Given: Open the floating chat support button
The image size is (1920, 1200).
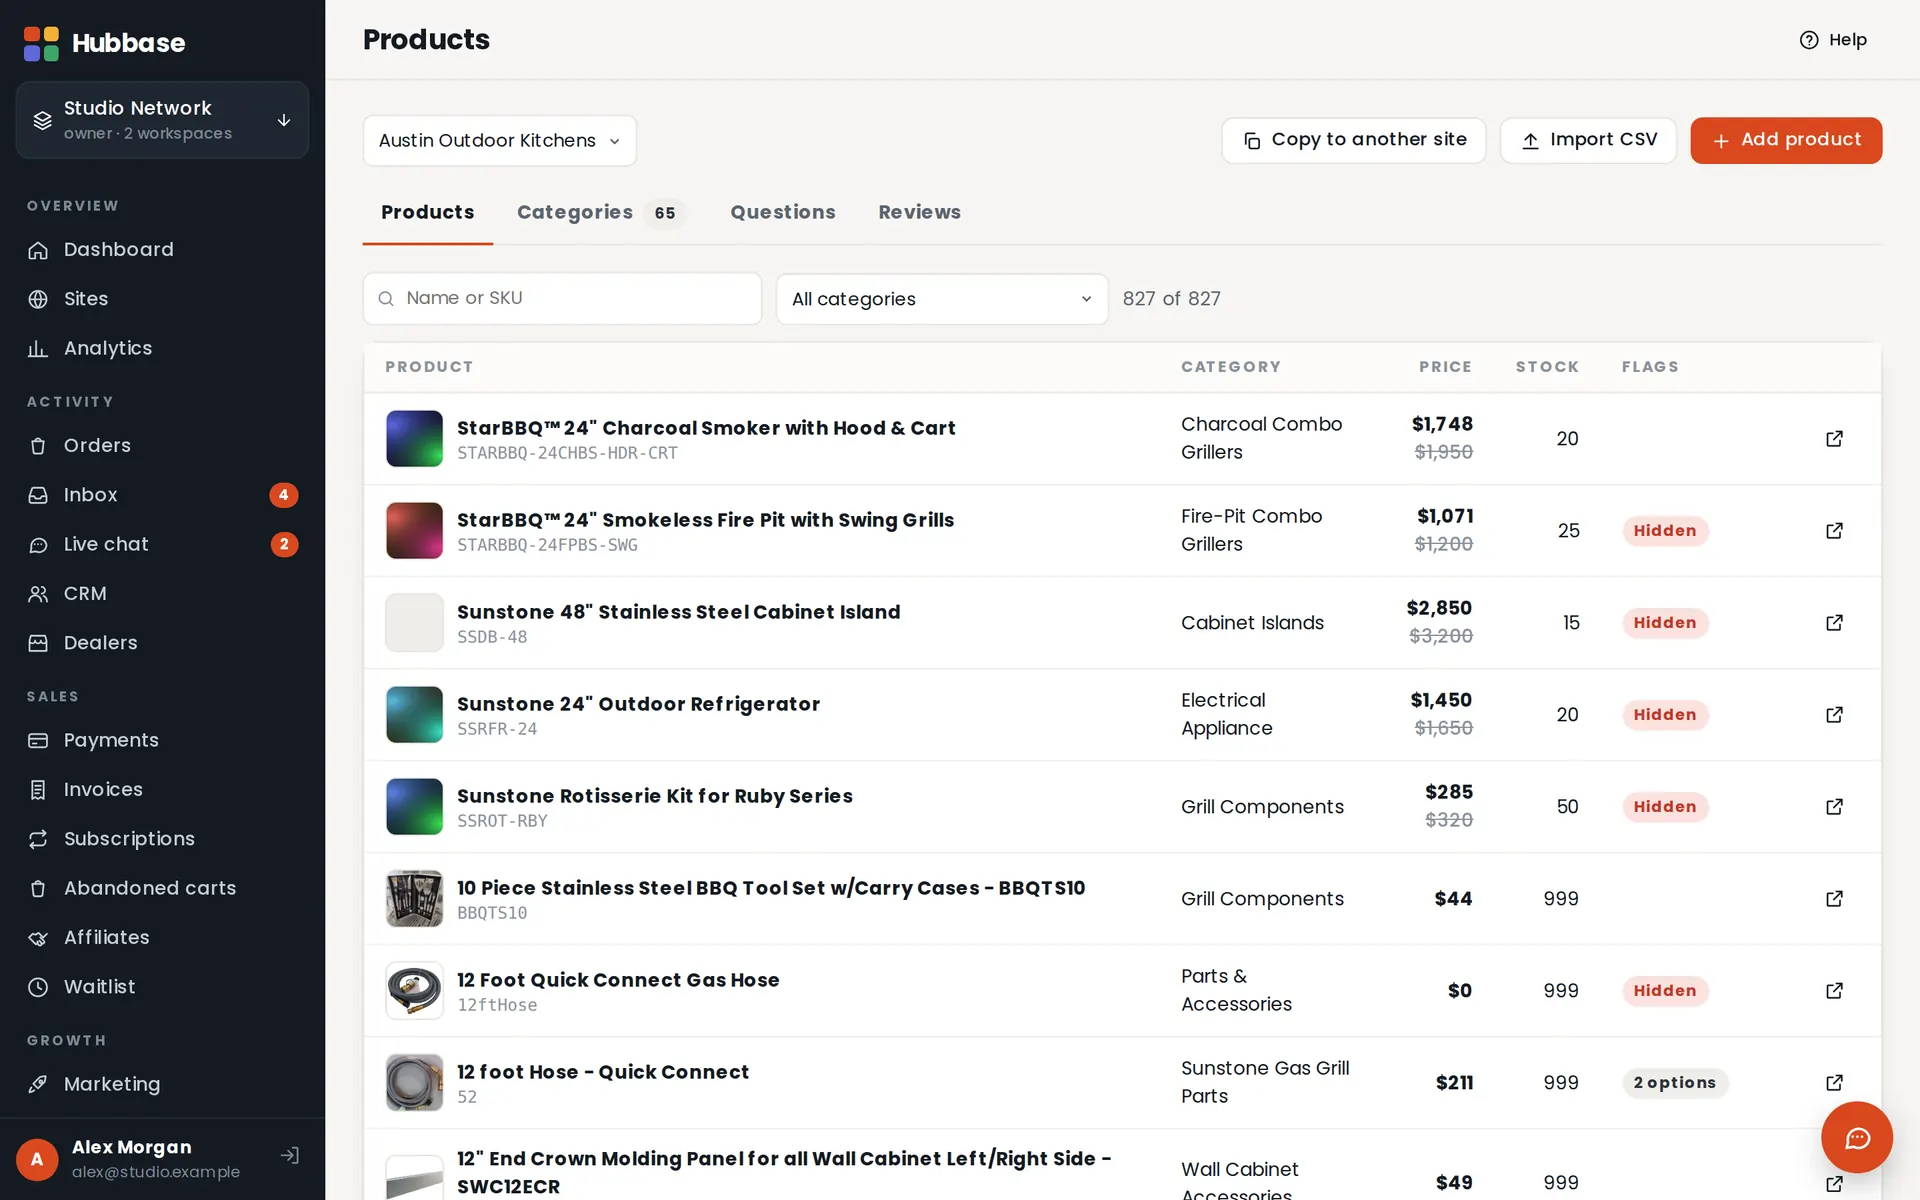Looking at the screenshot, I should (x=1857, y=1137).
